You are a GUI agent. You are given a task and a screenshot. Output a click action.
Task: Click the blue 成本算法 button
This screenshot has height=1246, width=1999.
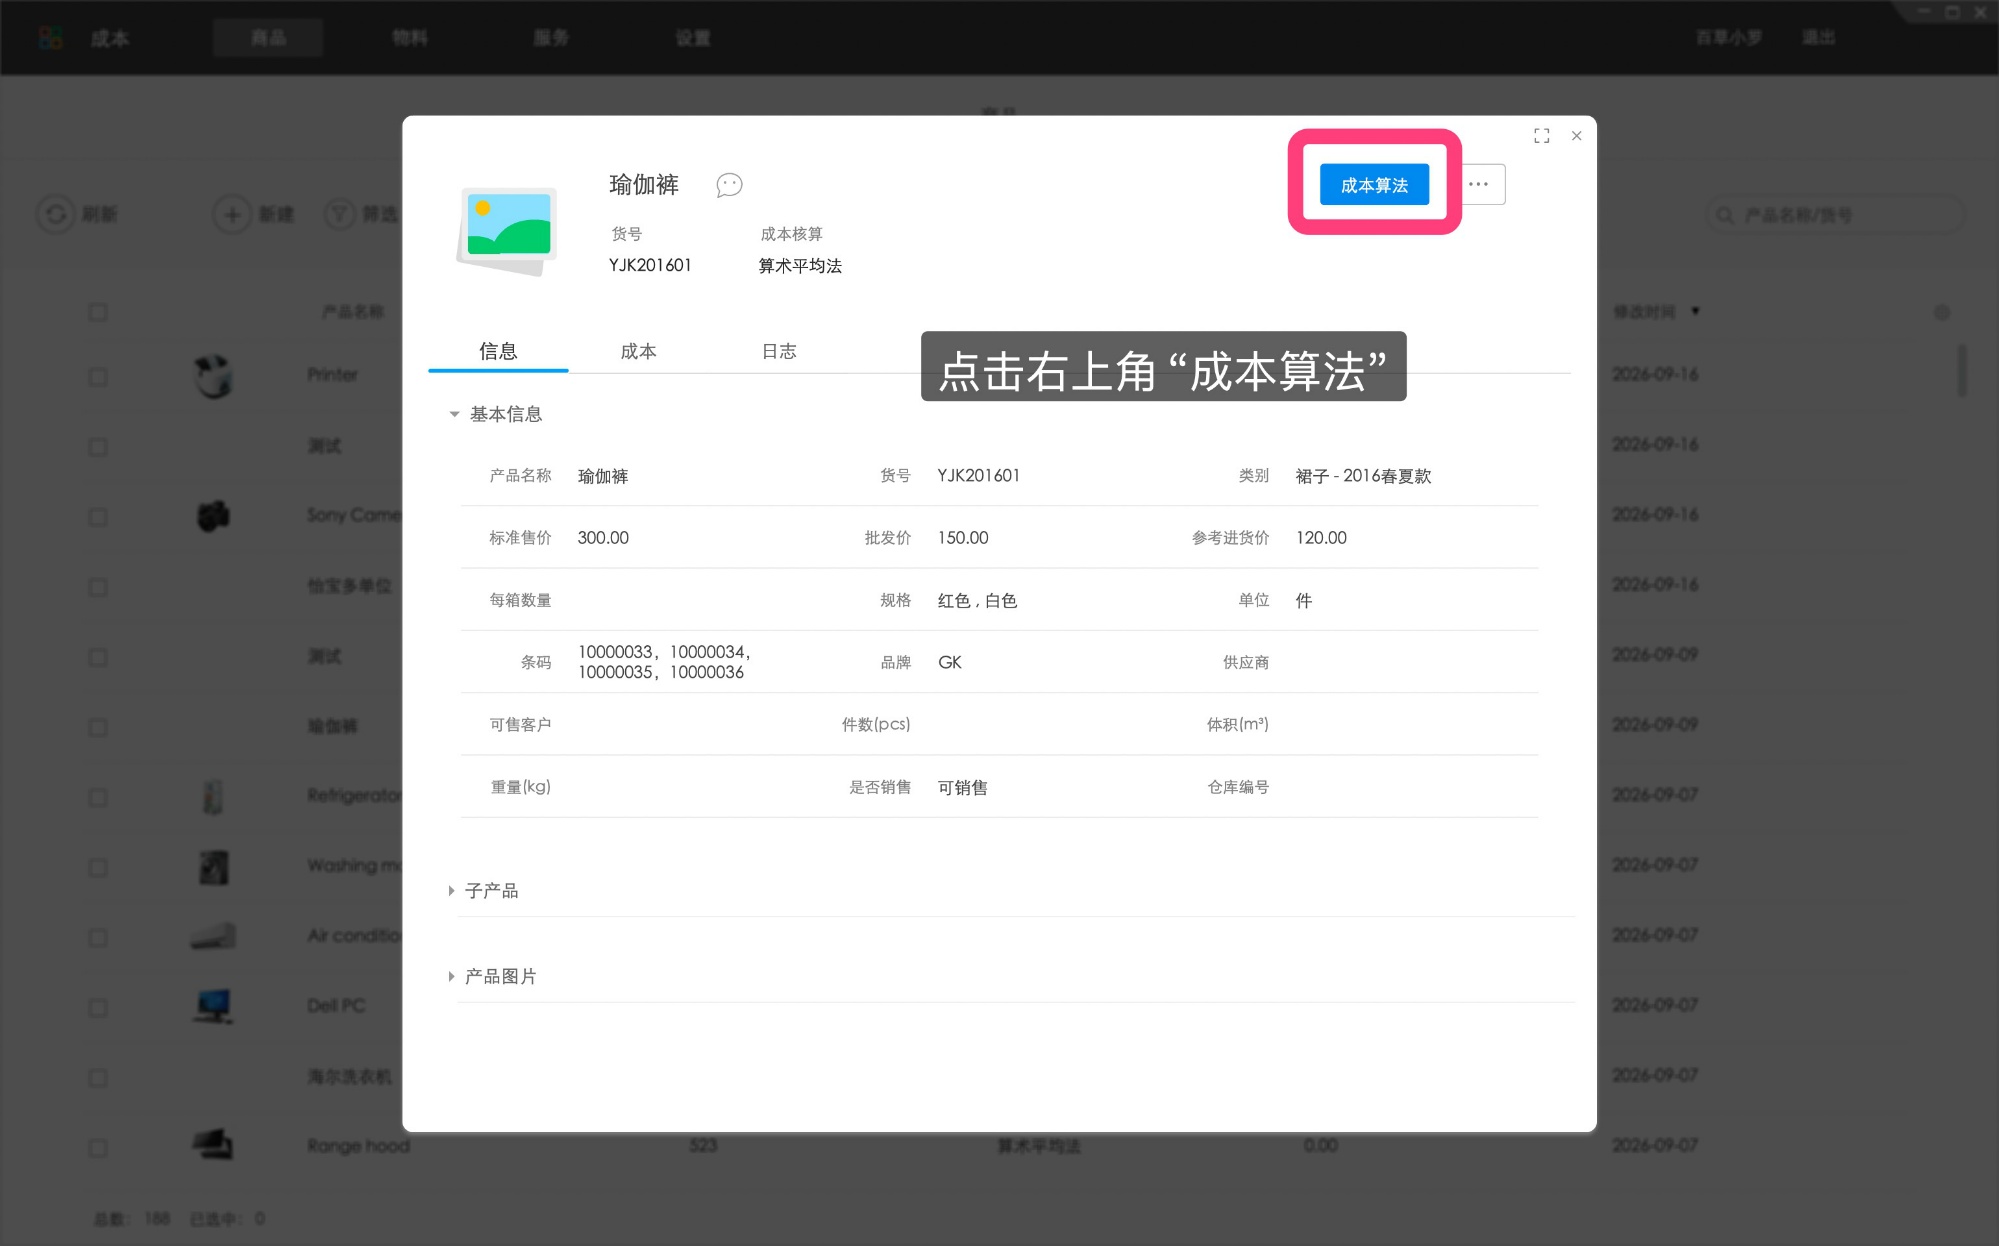coord(1374,184)
